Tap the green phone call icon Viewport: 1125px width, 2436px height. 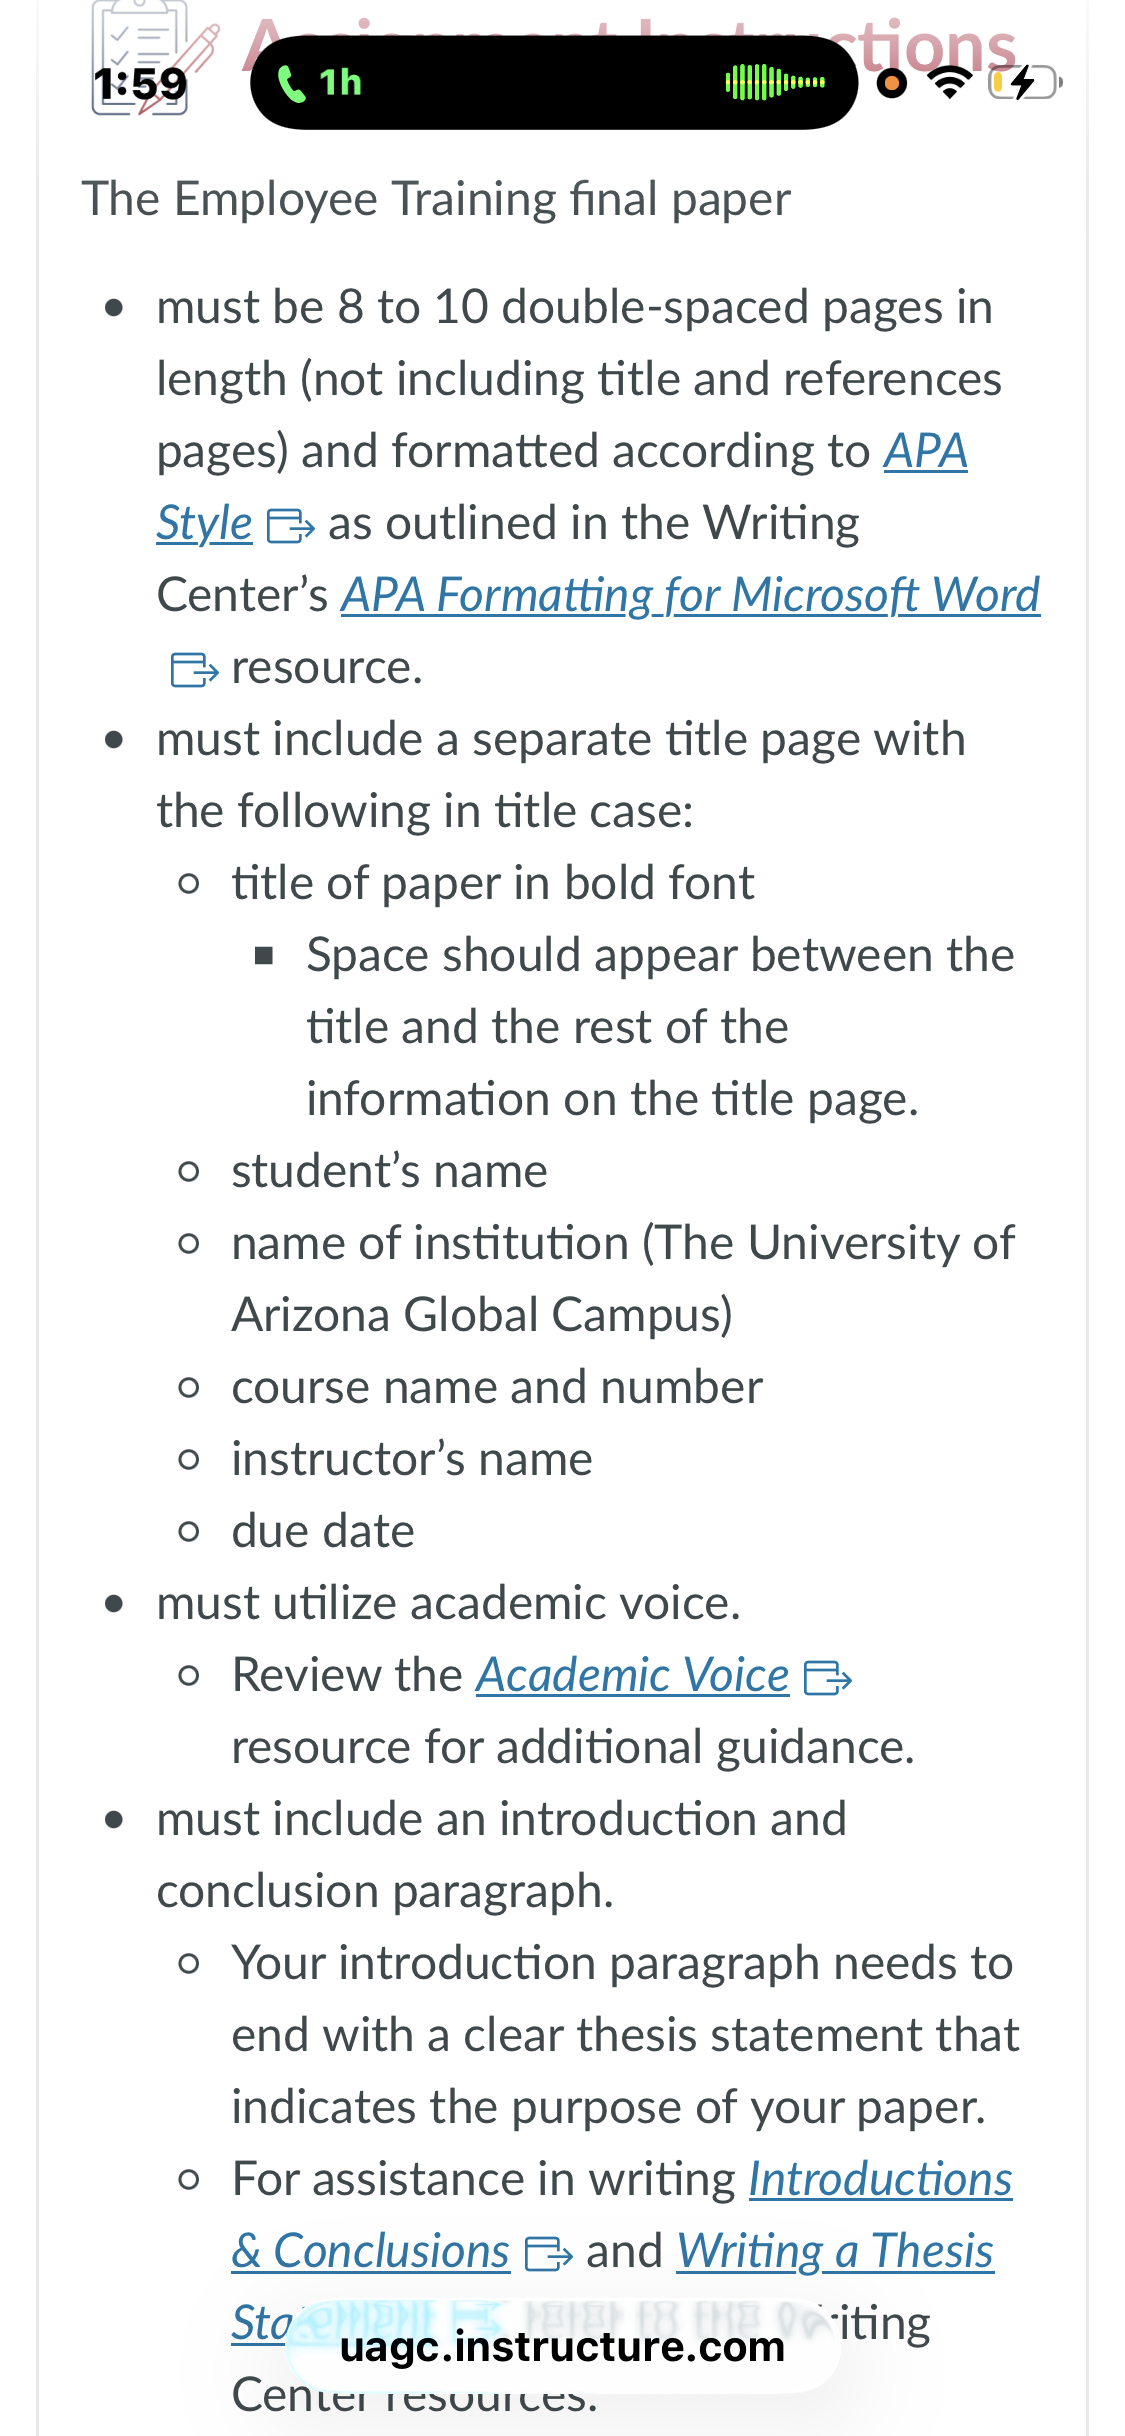[x=291, y=83]
